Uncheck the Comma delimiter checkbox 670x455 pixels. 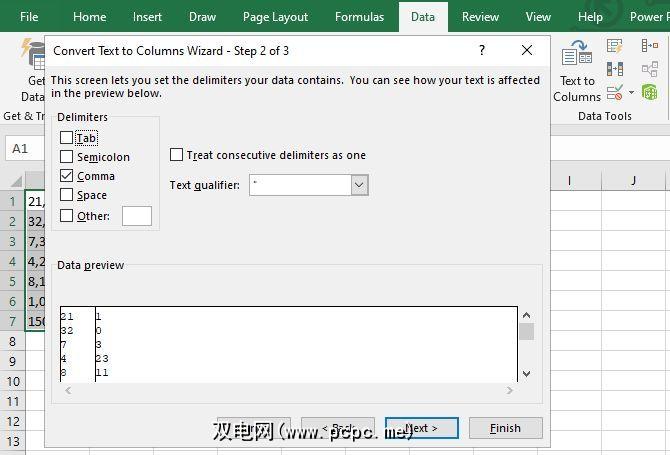66,176
